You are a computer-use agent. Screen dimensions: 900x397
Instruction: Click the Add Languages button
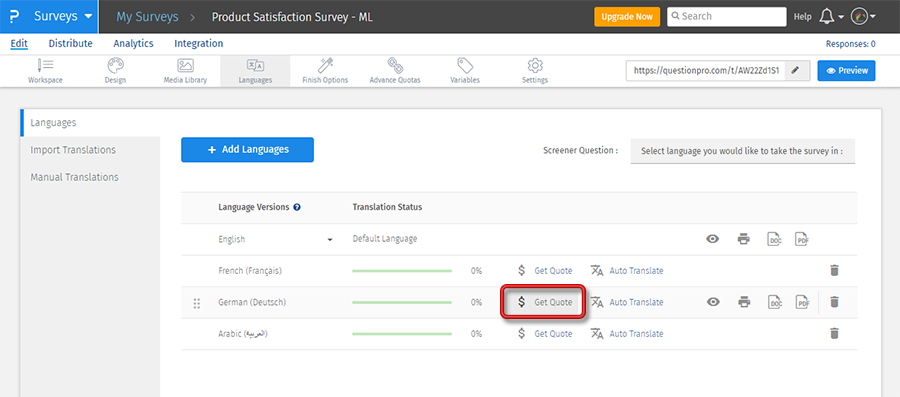(x=247, y=150)
